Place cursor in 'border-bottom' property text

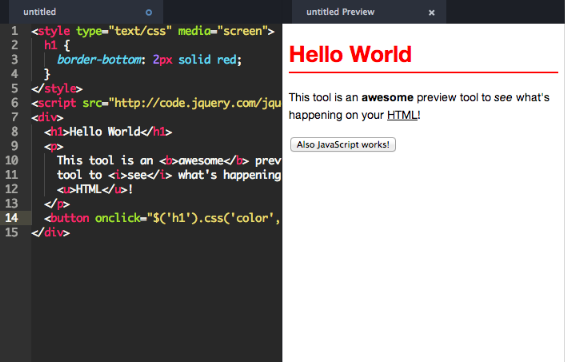[99, 59]
